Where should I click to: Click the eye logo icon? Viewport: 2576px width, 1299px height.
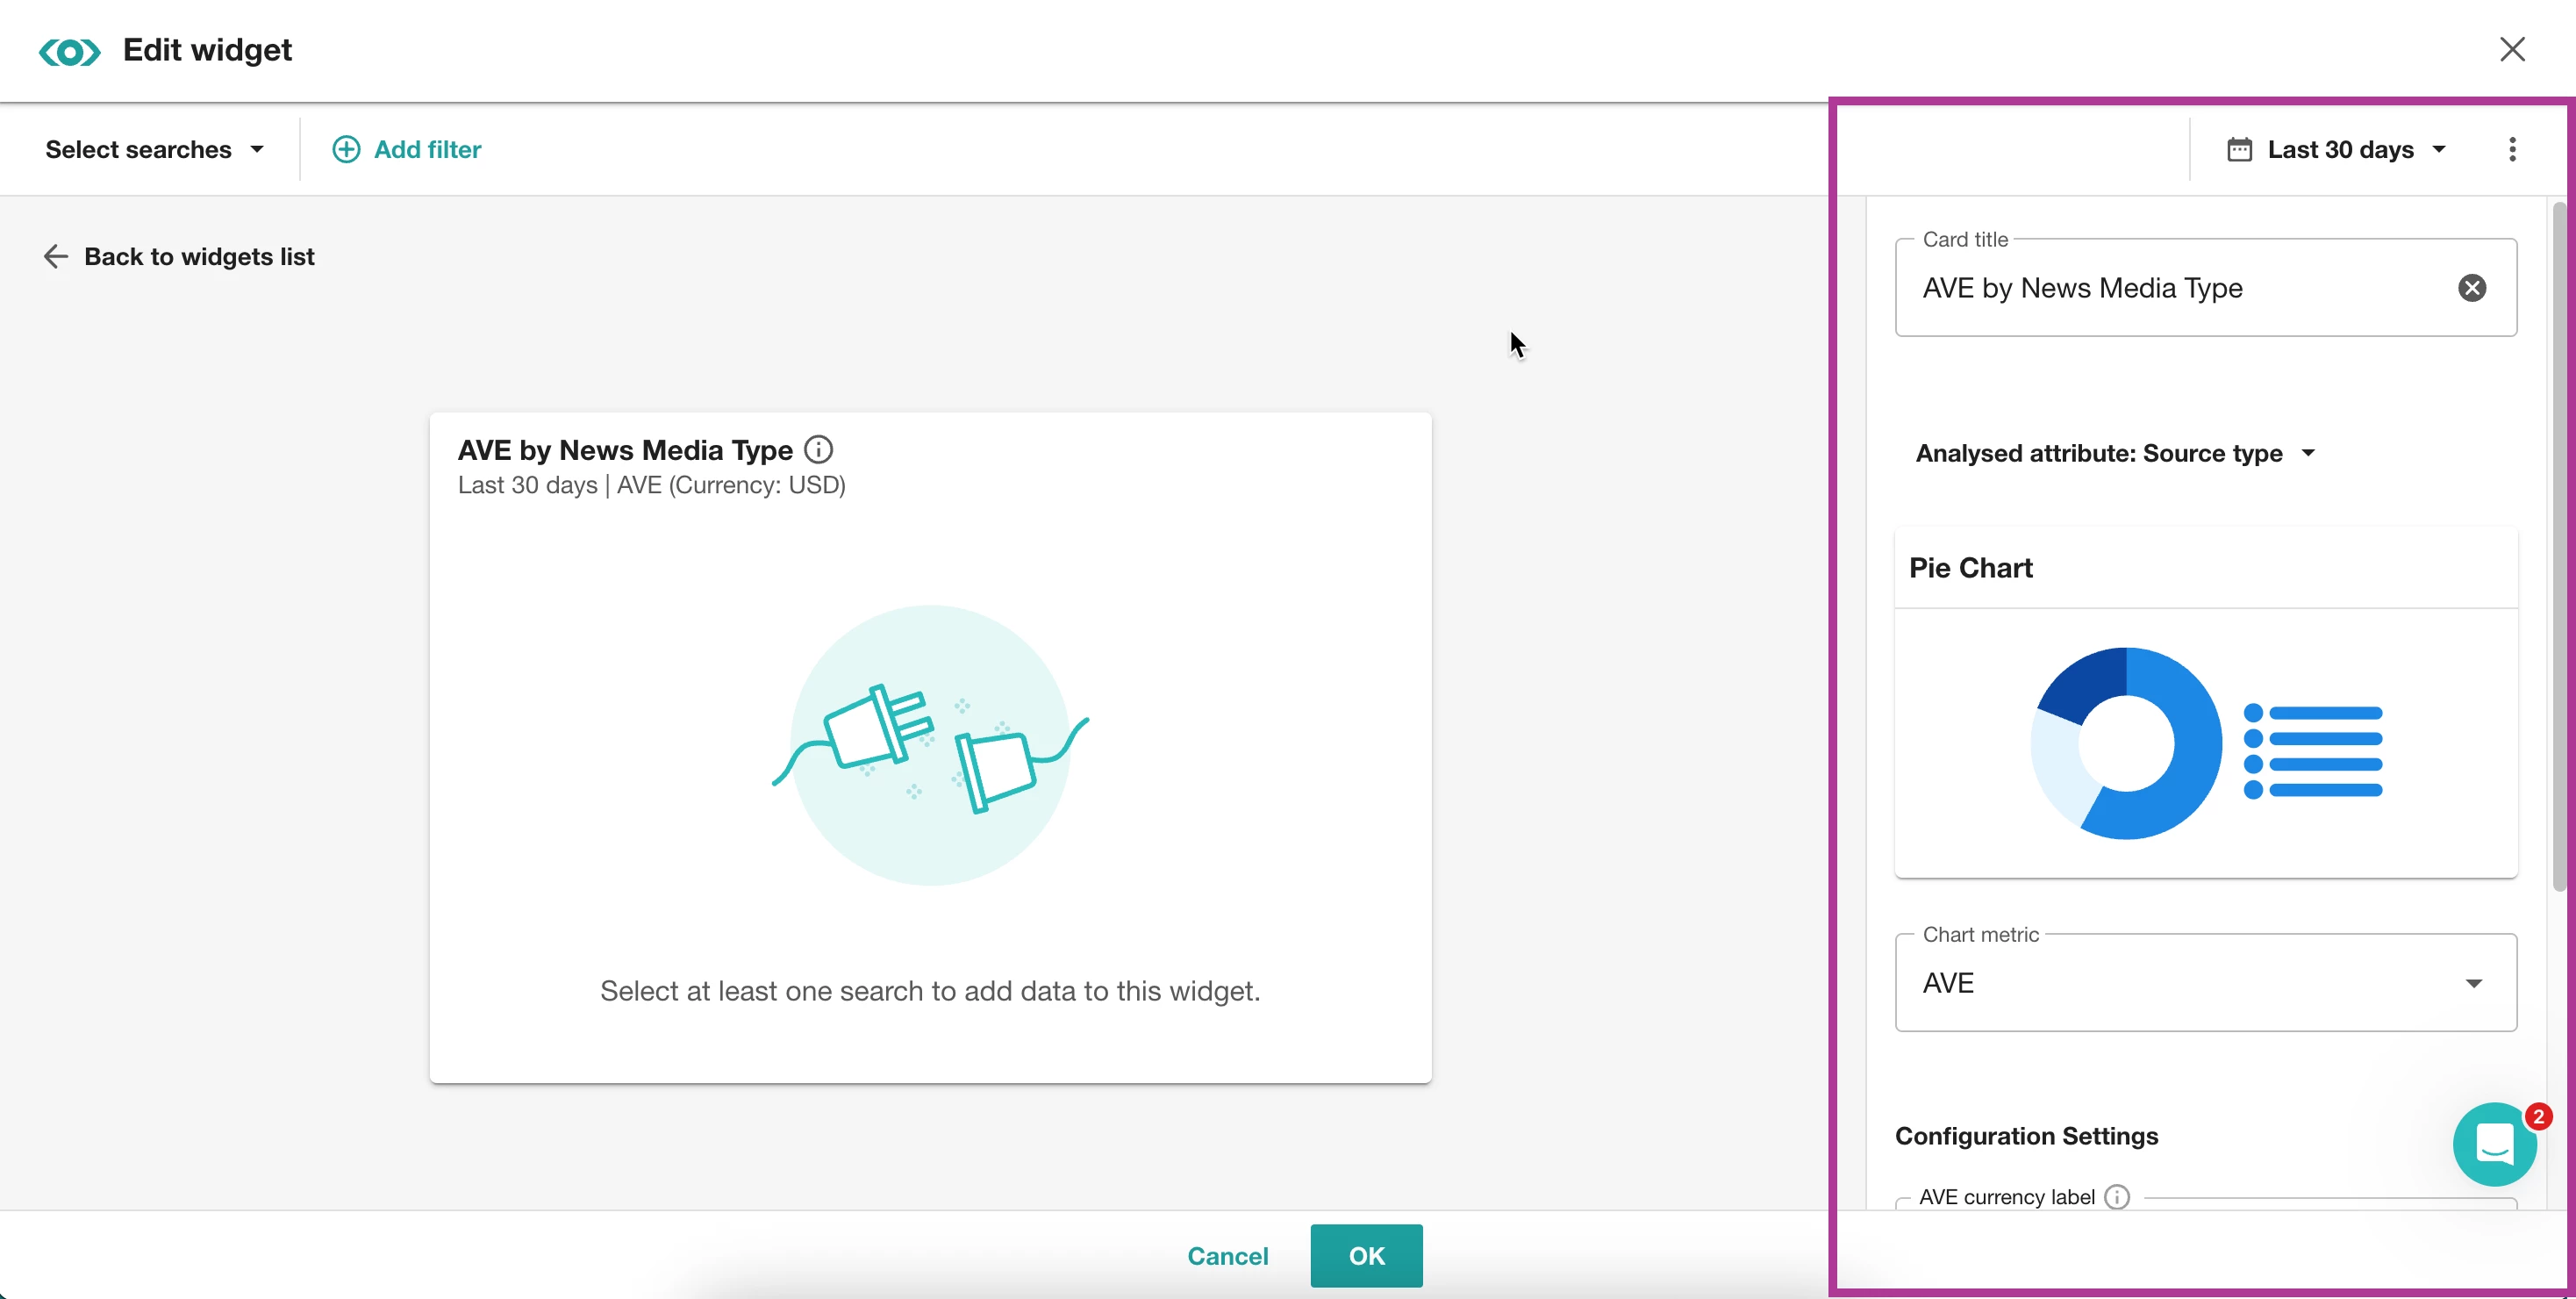coord(69,51)
